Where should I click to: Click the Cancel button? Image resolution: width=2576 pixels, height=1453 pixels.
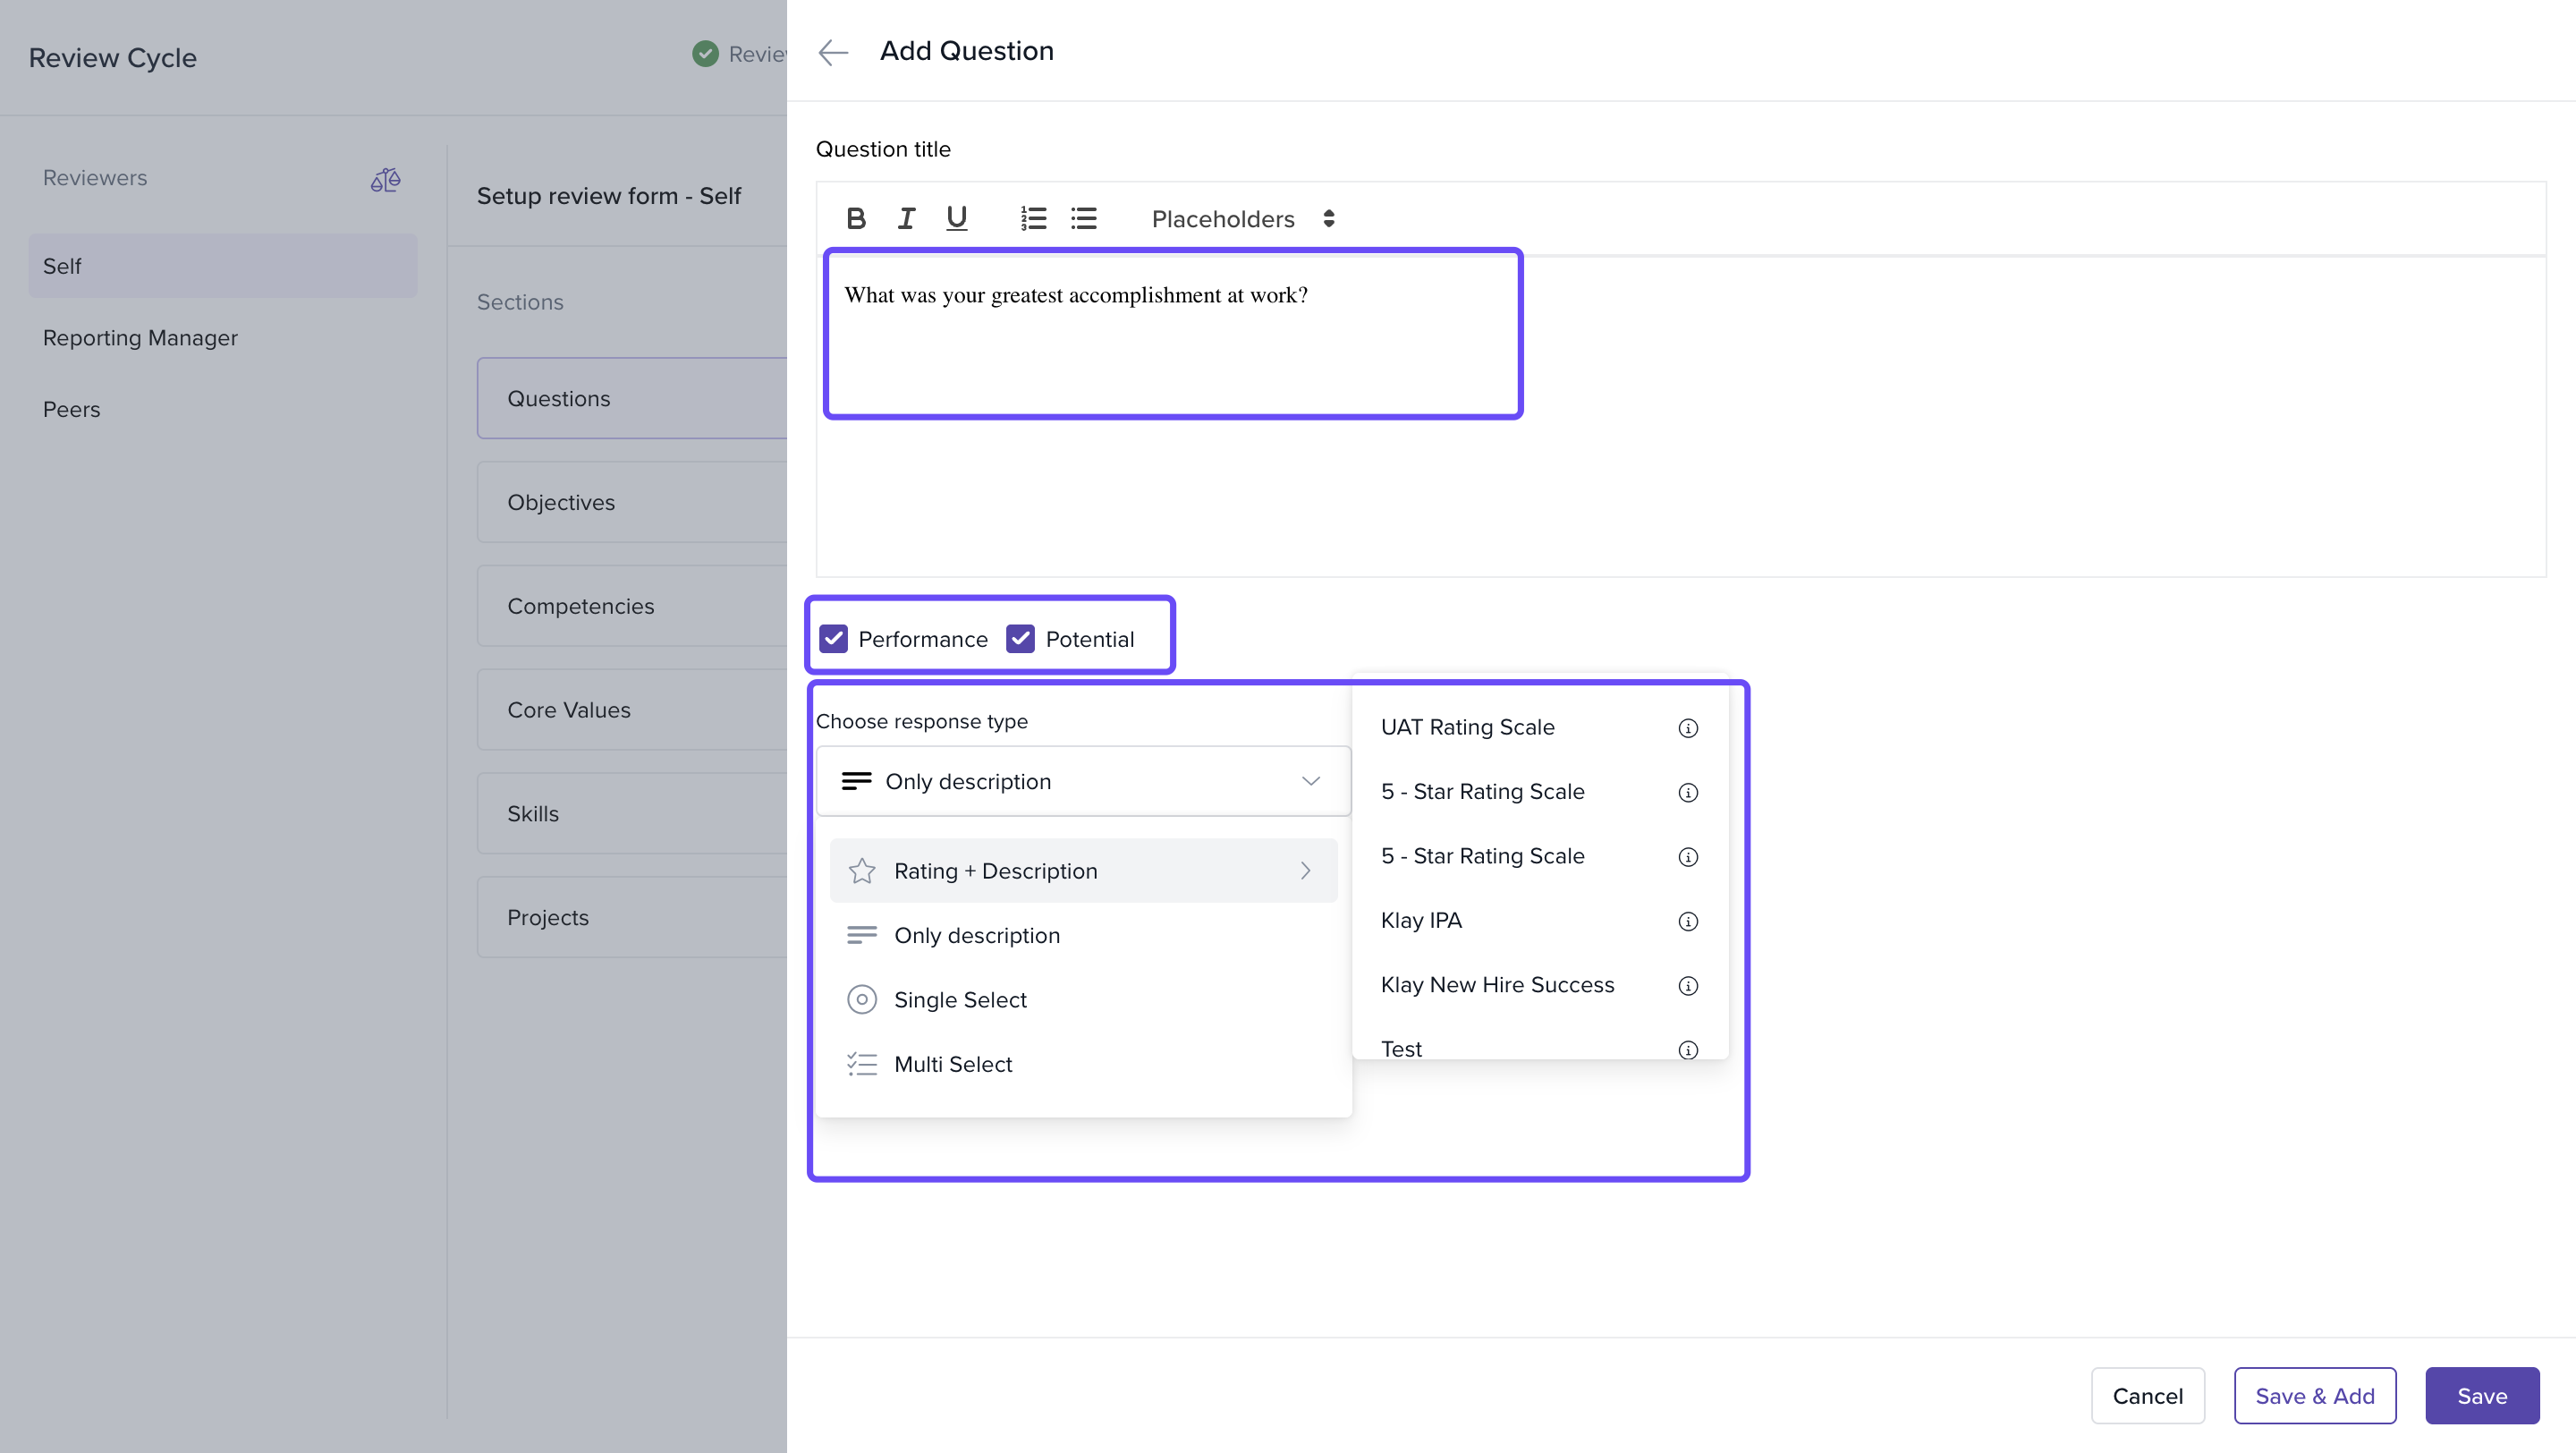(x=2147, y=1396)
